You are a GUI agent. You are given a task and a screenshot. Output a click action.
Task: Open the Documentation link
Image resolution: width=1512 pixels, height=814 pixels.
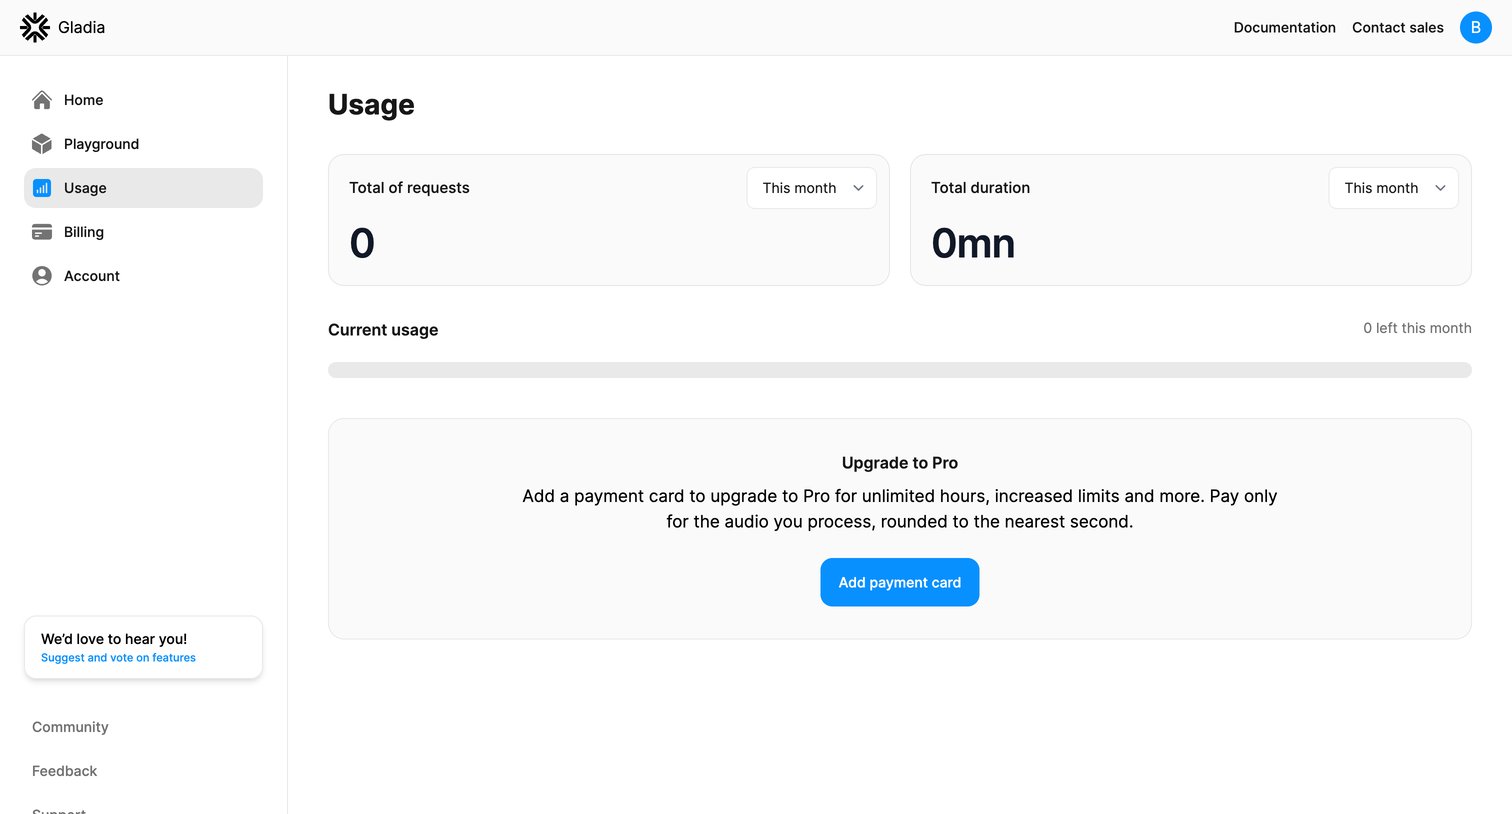pos(1285,28)
